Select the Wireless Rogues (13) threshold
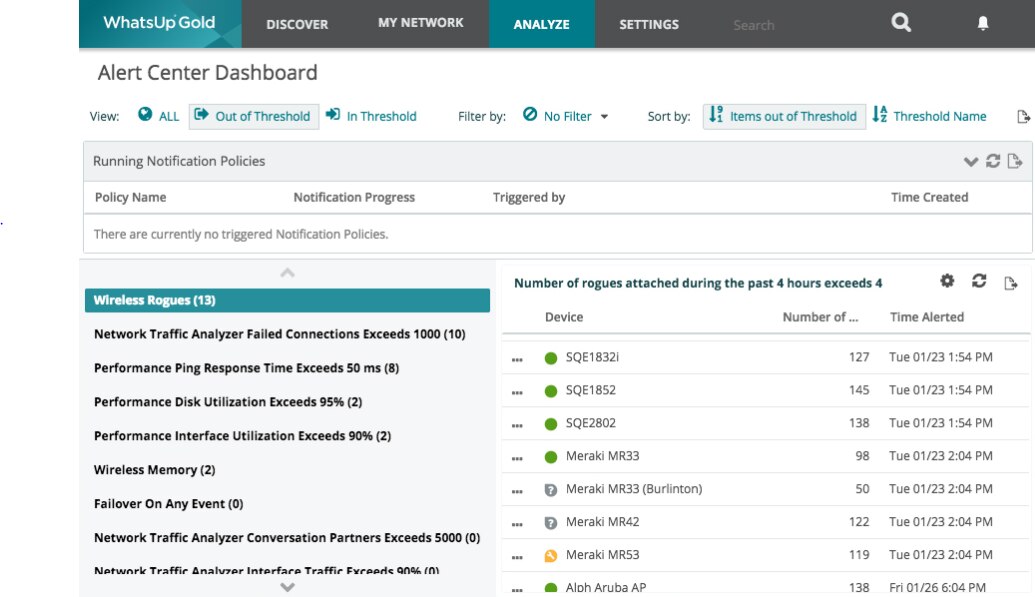 [x=287, y=300]
